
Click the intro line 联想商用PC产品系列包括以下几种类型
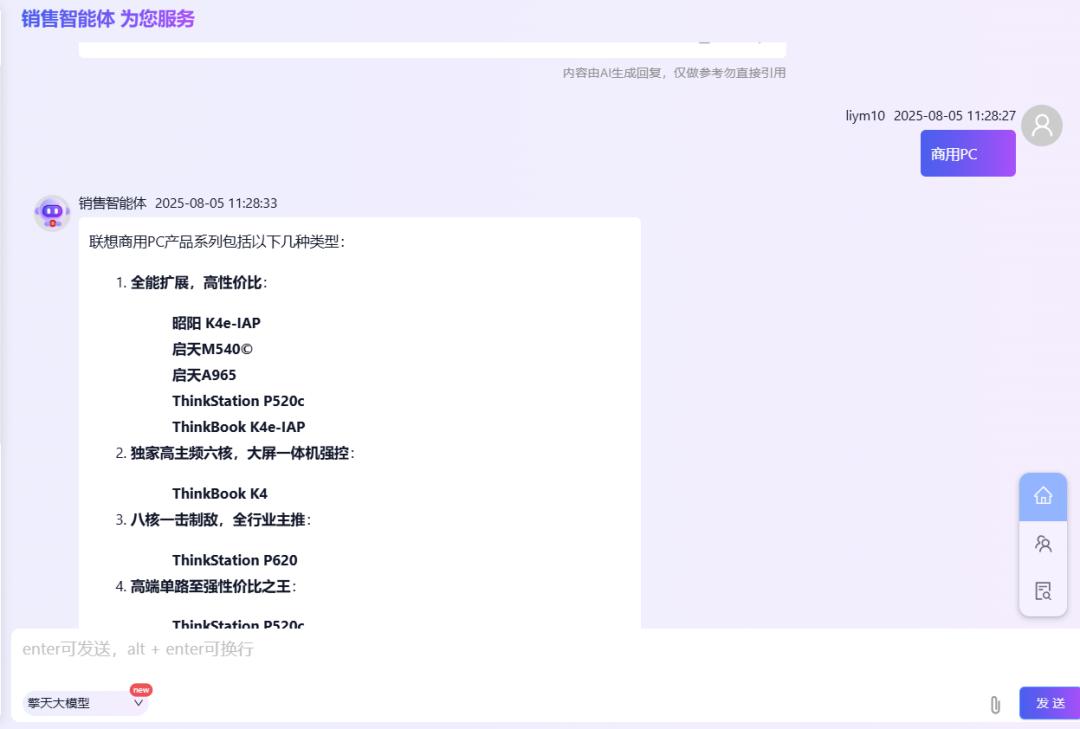(x=217, y=242)
